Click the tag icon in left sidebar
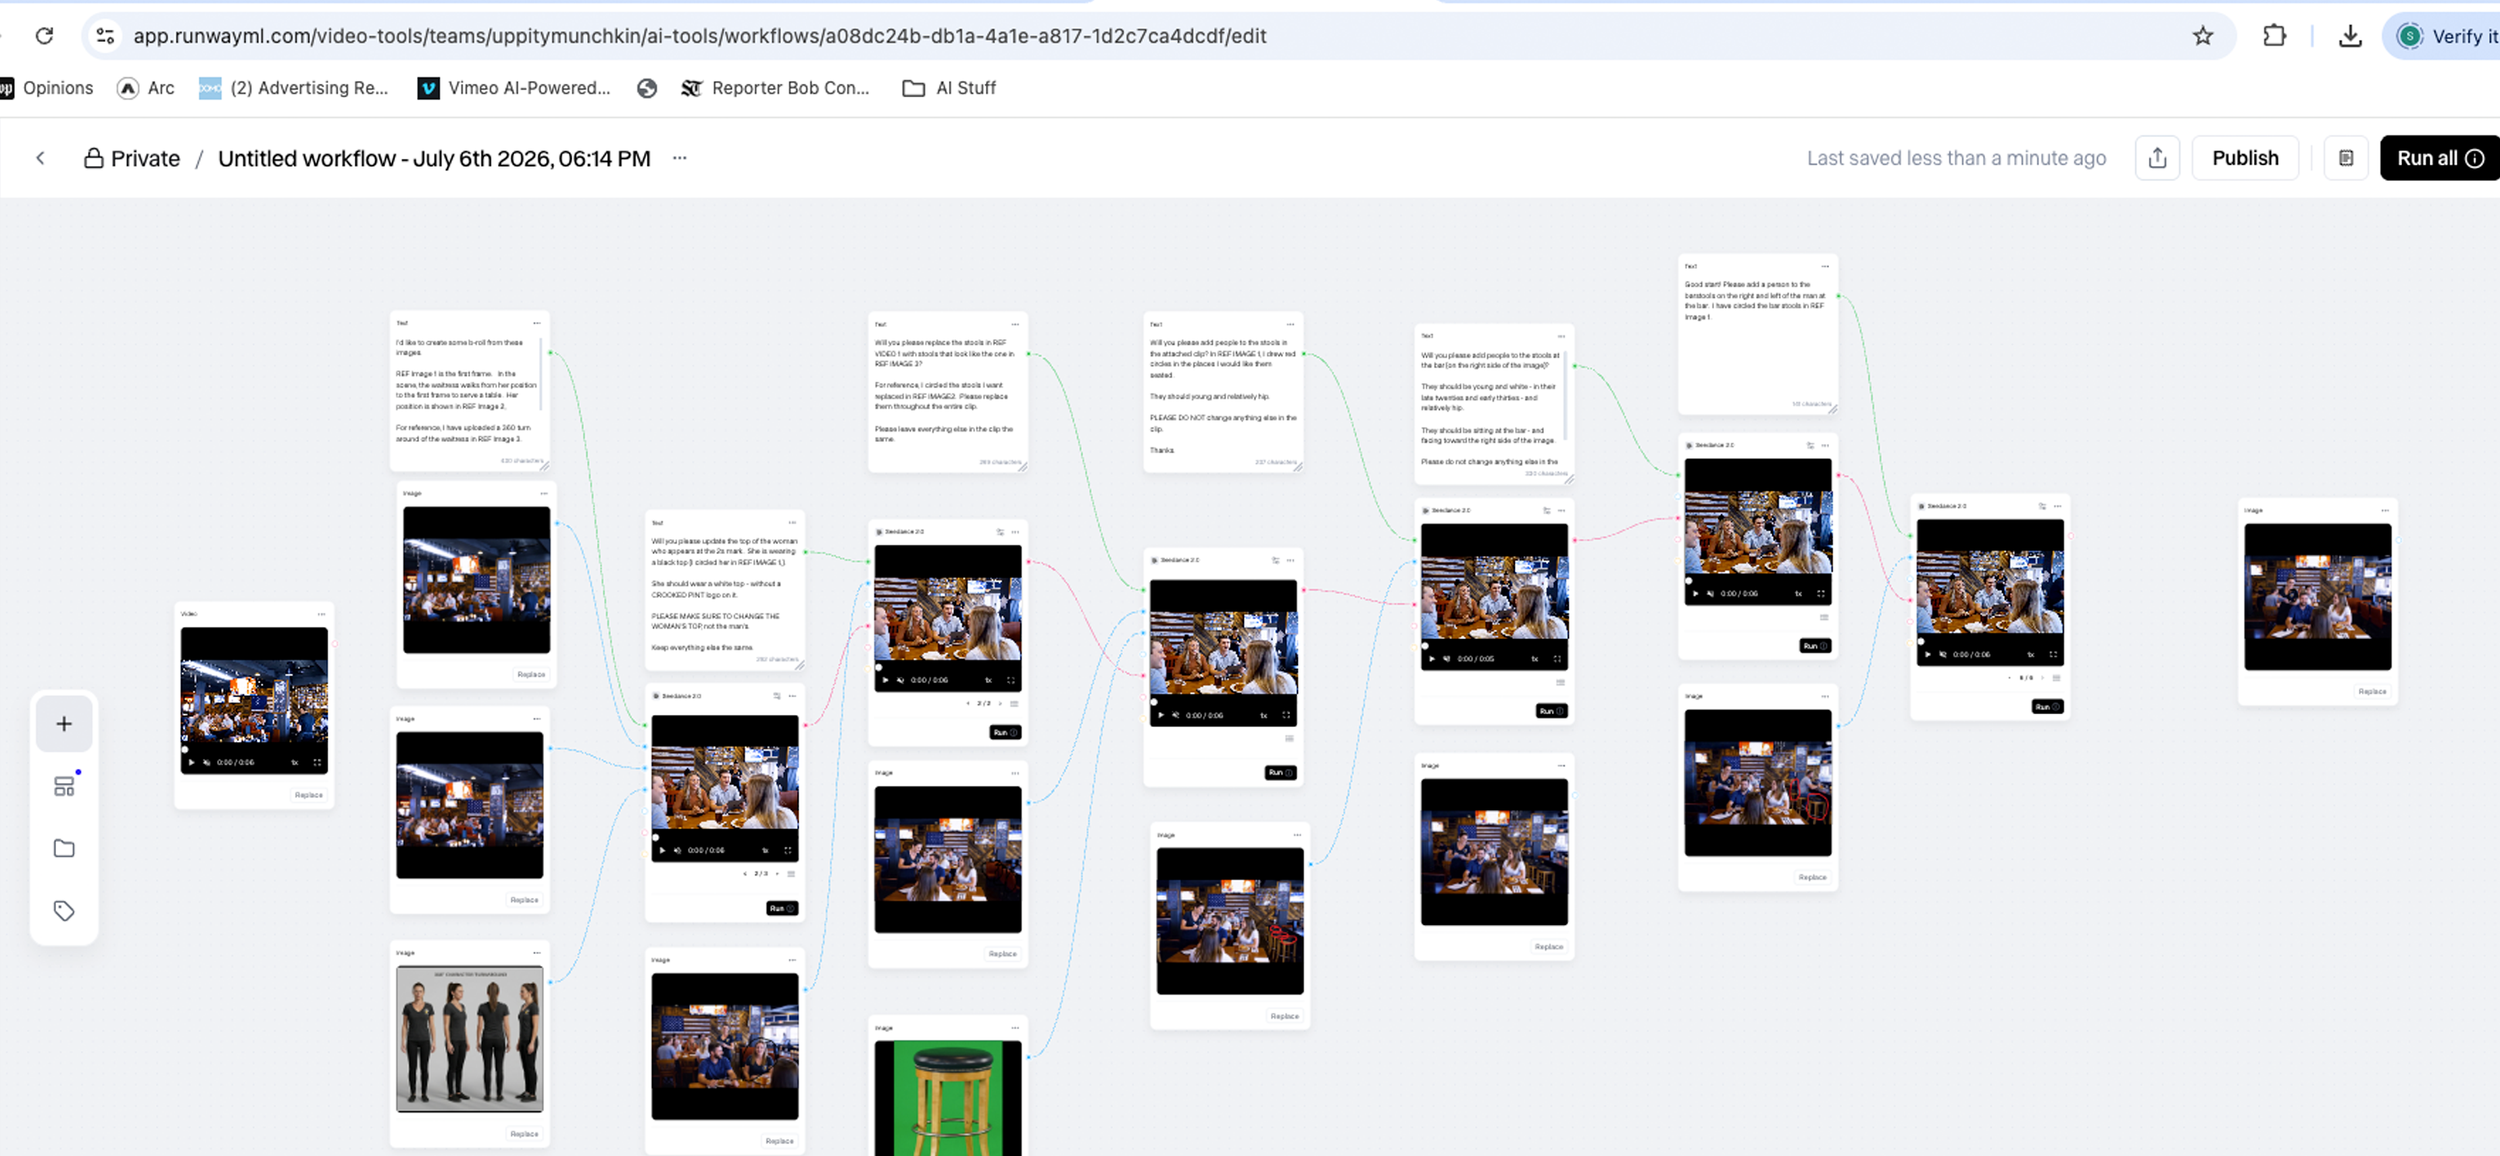 pos(64,910)
